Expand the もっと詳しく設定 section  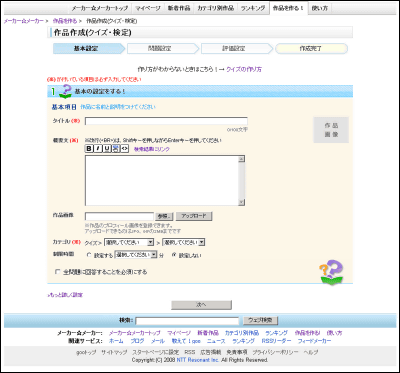[x=65, y=295]
